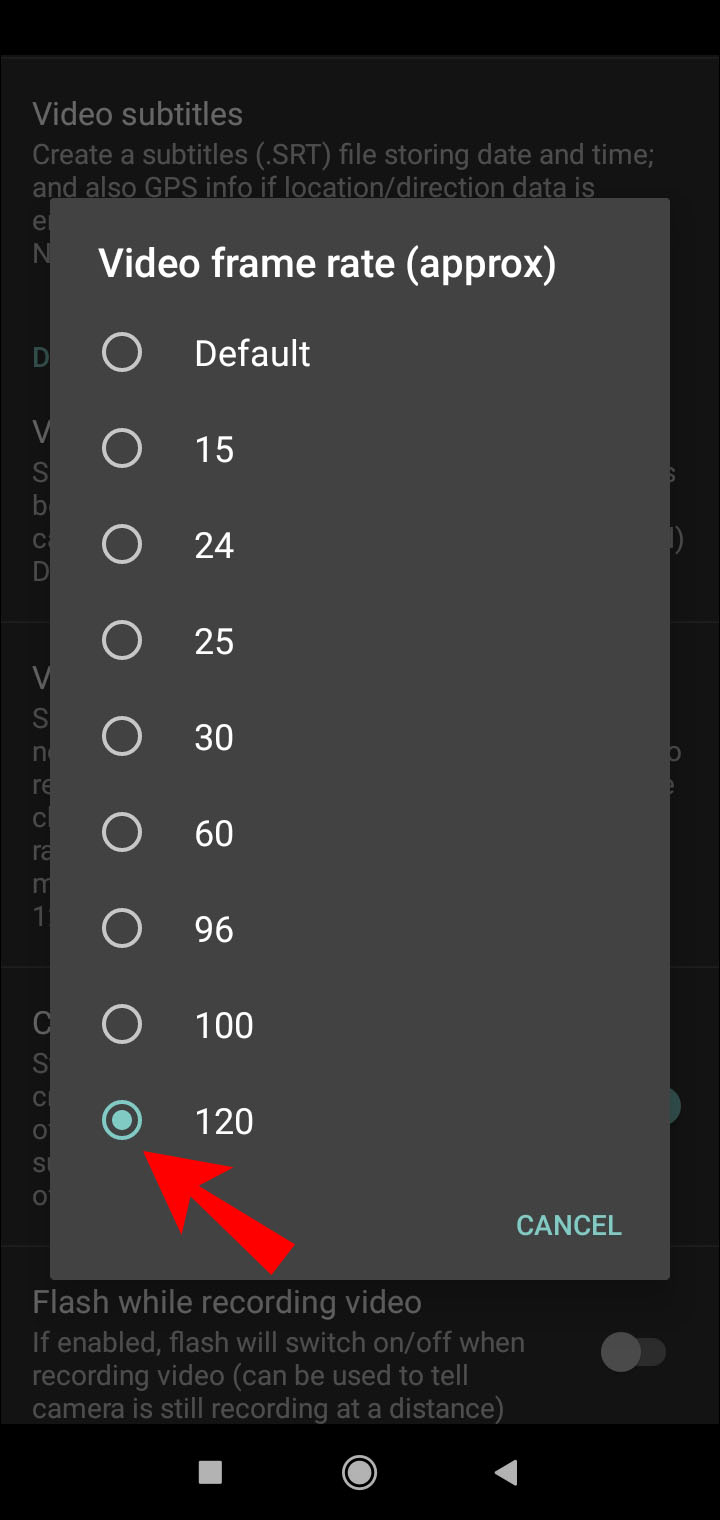
Task: Pick the 25 frame rate radio button
Action: point(122,641)
